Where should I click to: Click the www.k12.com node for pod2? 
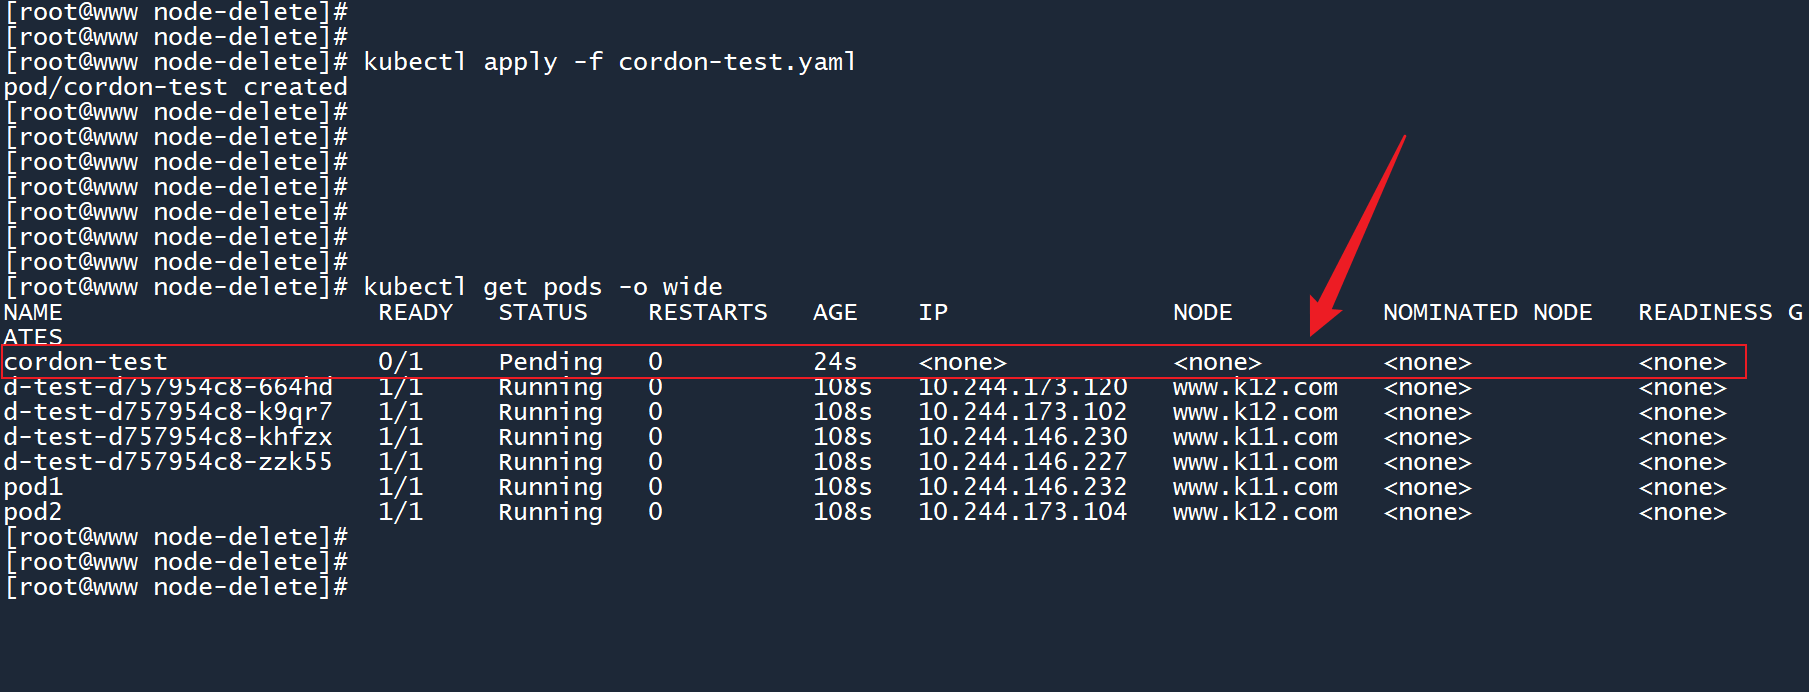[x=1255, y=512]
